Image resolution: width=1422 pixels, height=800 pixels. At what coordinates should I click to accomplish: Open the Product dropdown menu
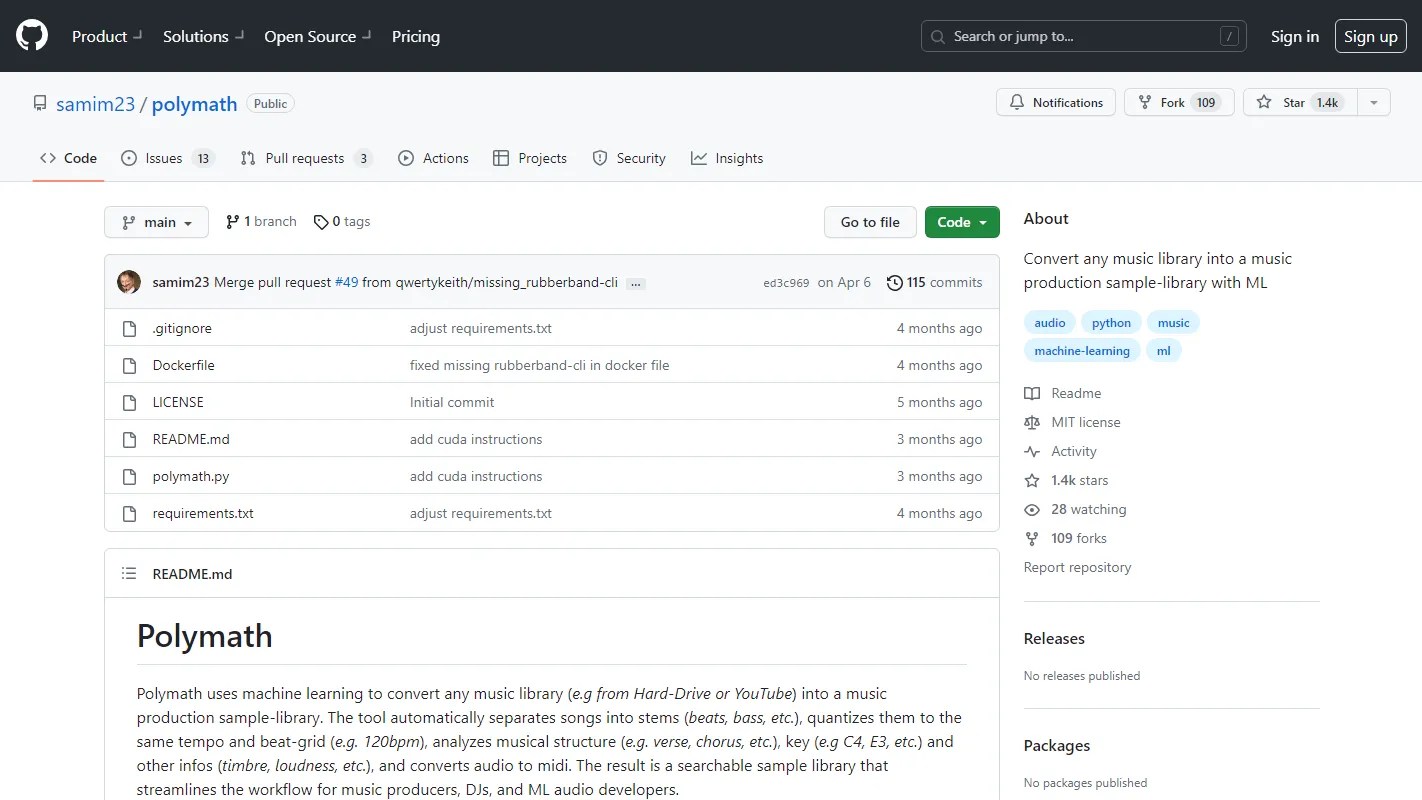pyautogui.click(x=107, y=36)
